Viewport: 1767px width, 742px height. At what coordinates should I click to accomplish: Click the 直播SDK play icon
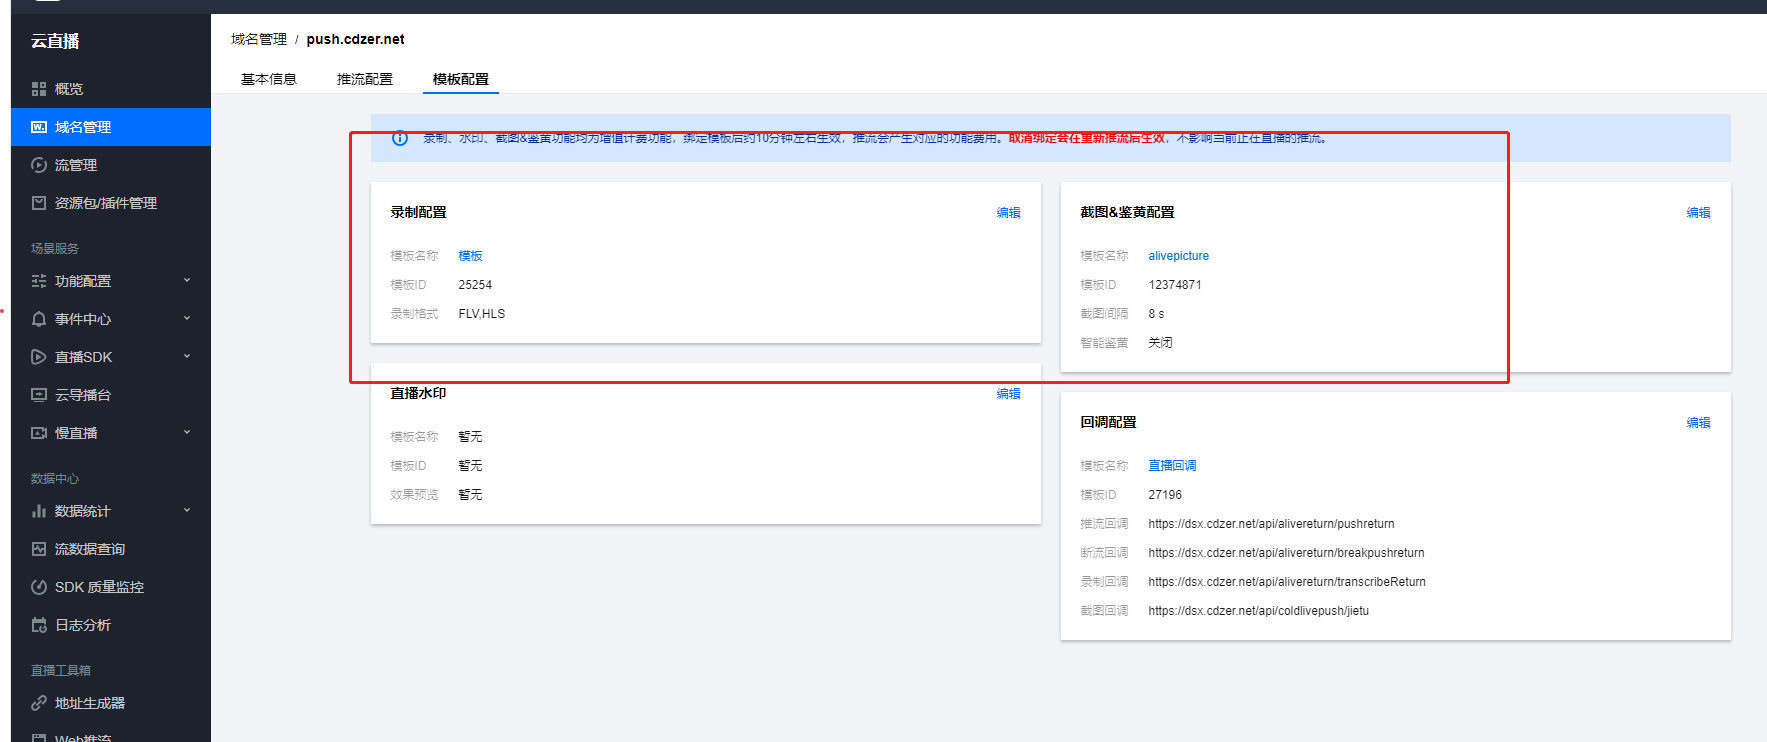[x=39, y=357]
